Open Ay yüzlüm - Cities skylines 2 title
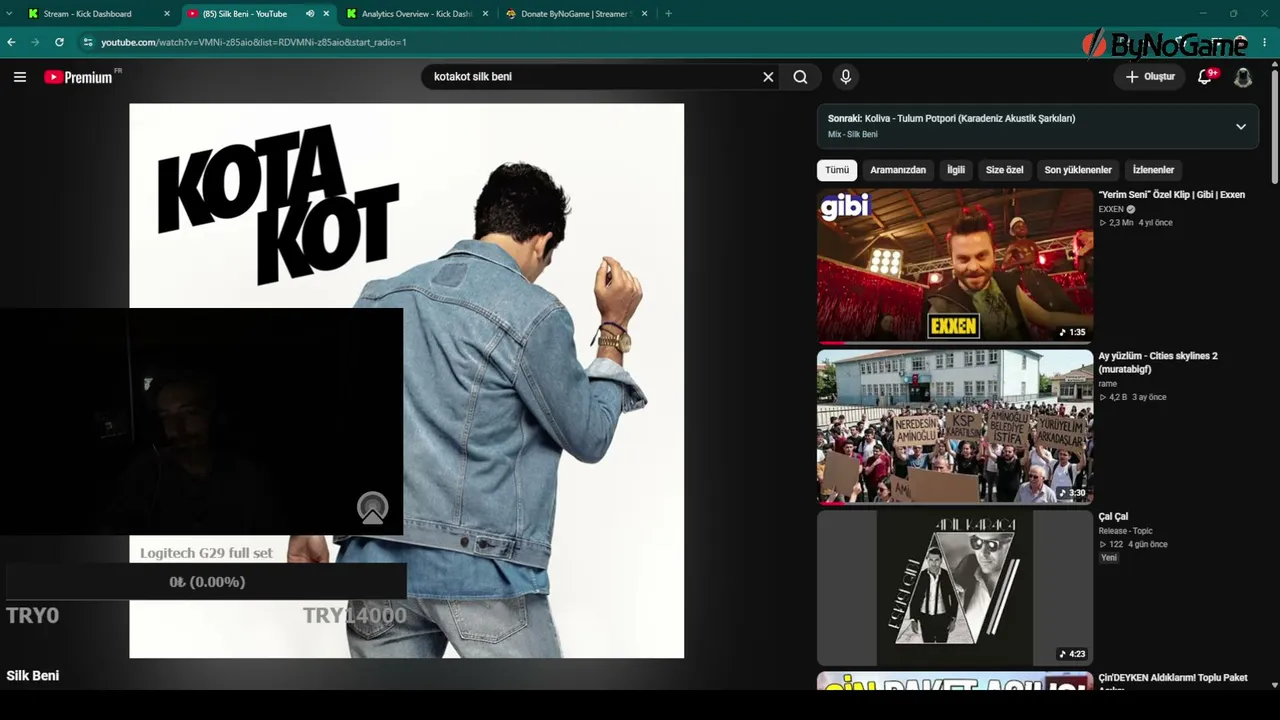Screen dimensions: 1280x720 tap(1158, 362)
